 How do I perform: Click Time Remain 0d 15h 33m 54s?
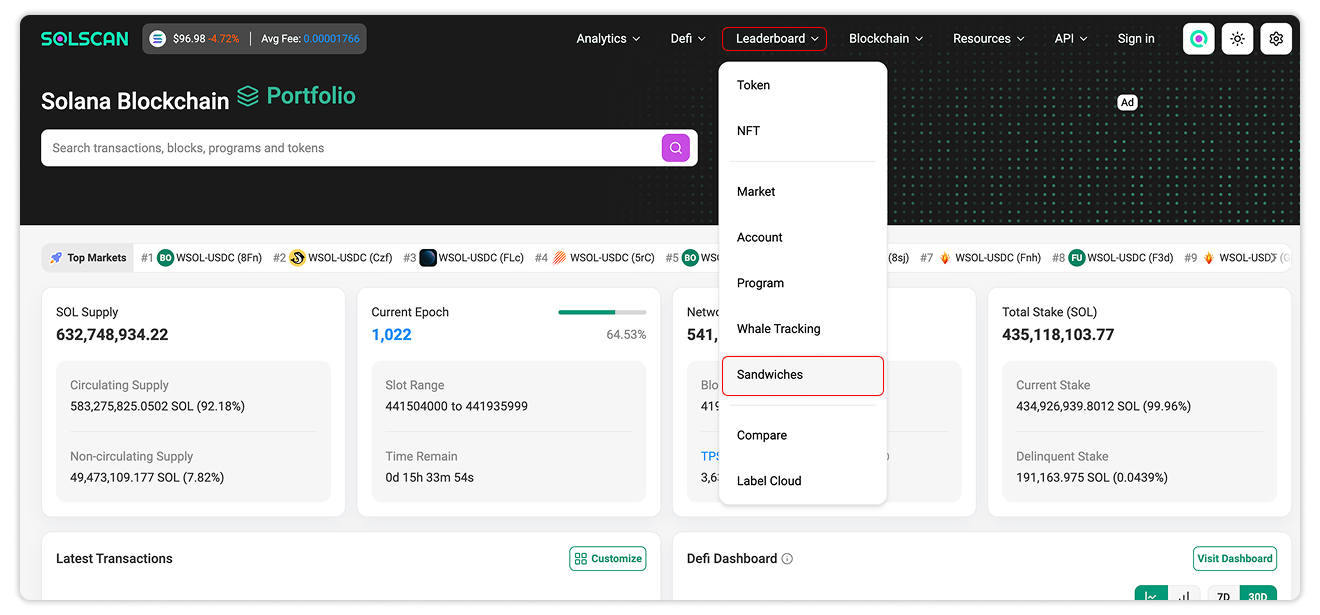(x=430, y=478)
